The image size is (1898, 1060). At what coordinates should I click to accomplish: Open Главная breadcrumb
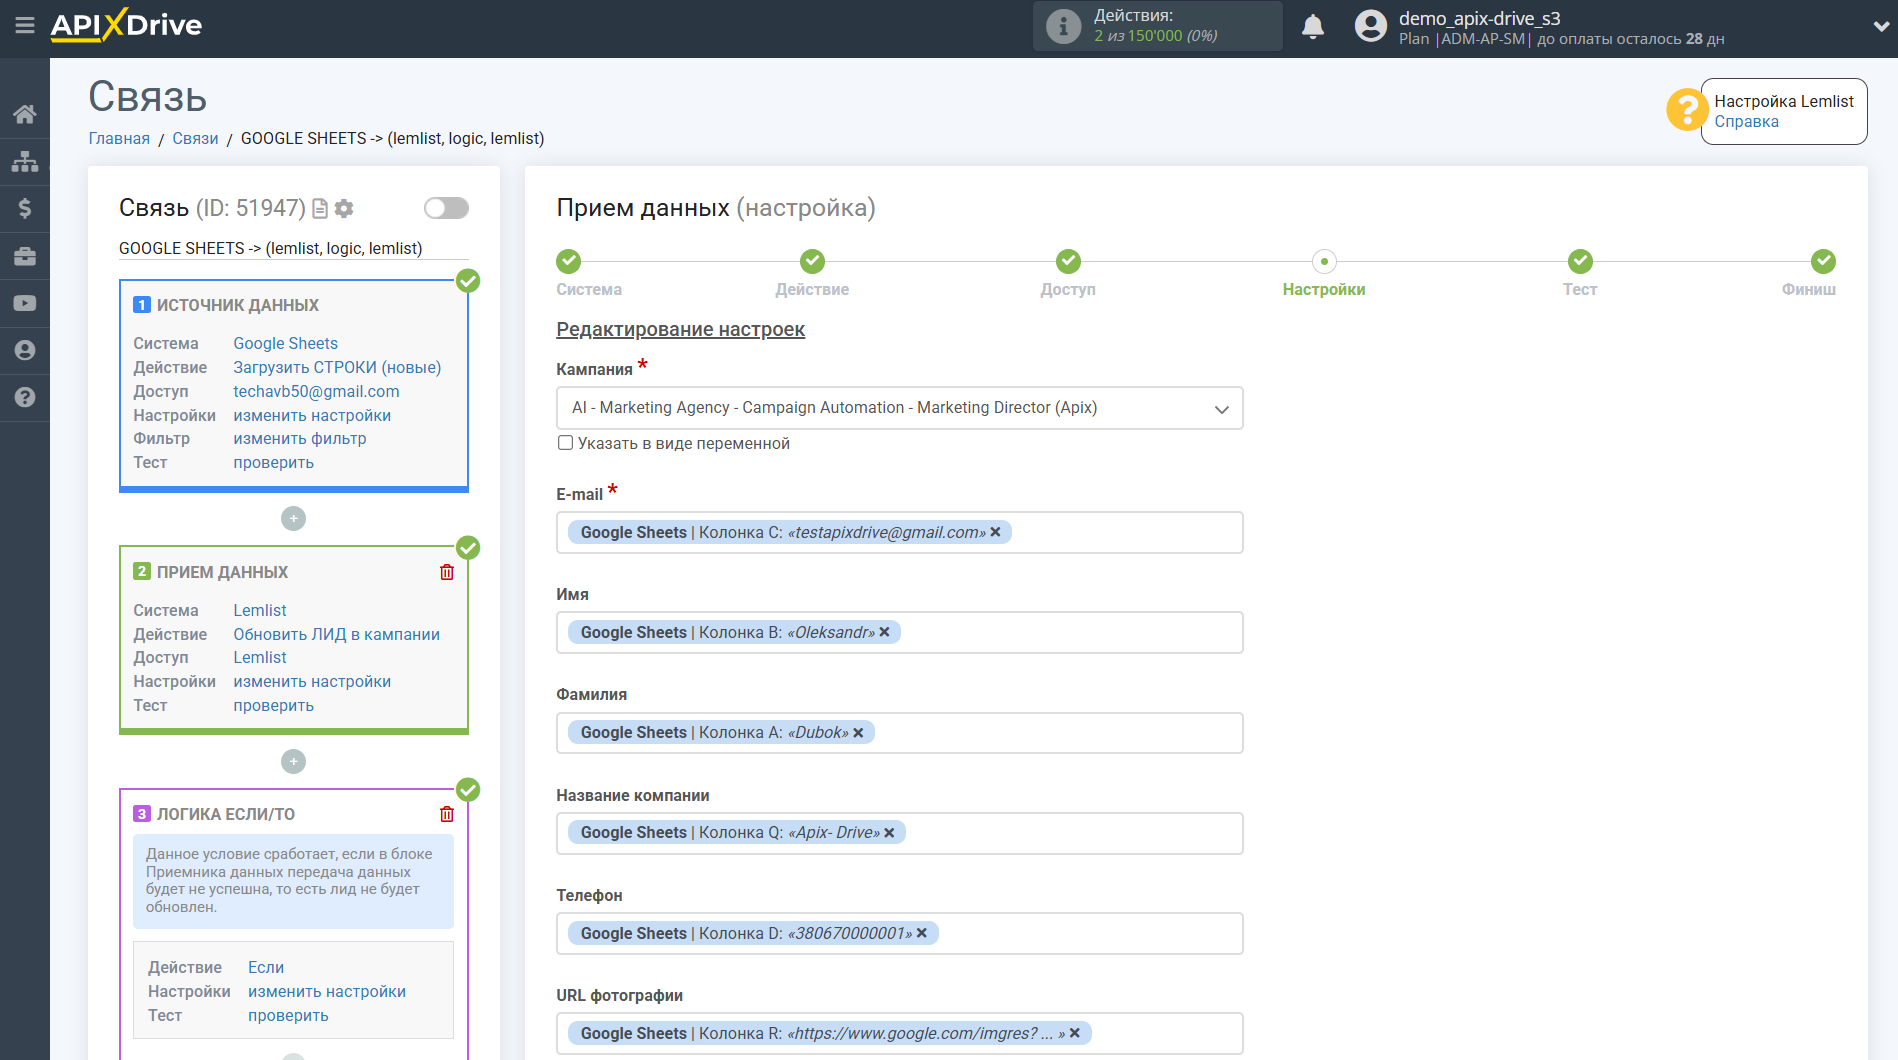pyautogui.click(x=119, y=138)
